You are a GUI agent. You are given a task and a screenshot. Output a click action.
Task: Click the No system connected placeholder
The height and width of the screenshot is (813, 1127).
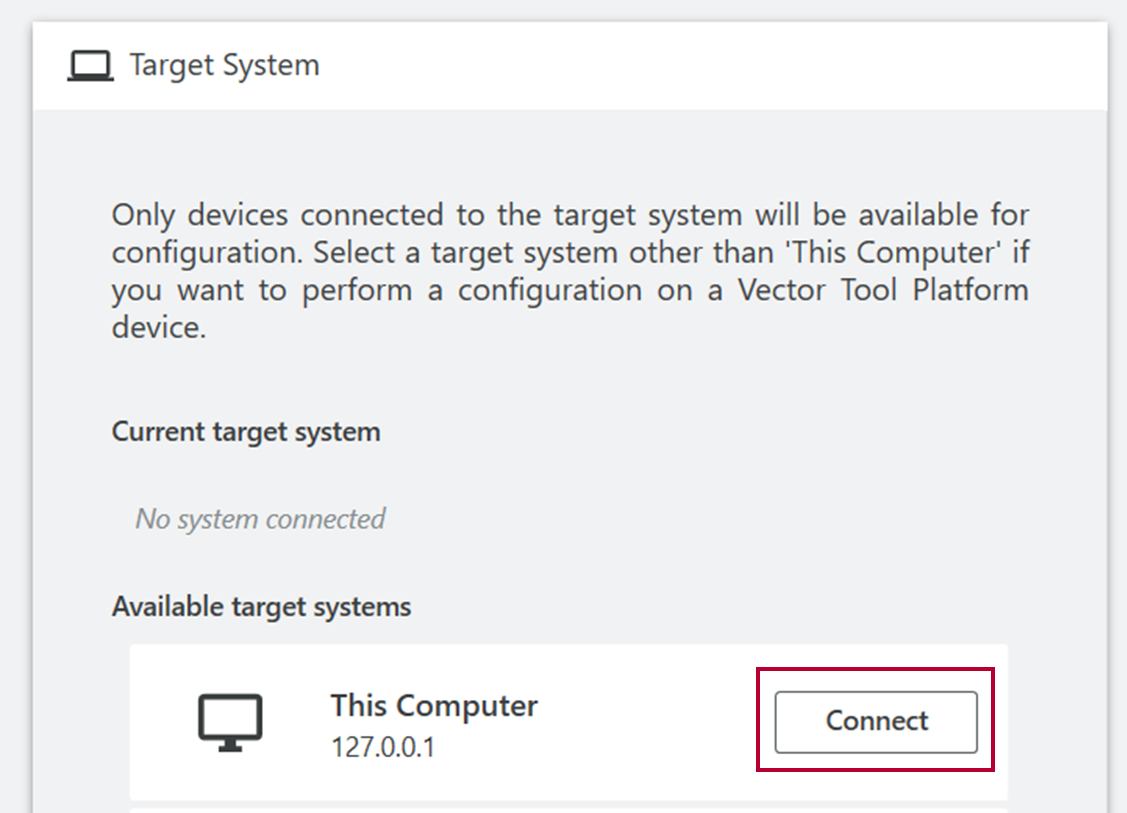pos(260,519)
